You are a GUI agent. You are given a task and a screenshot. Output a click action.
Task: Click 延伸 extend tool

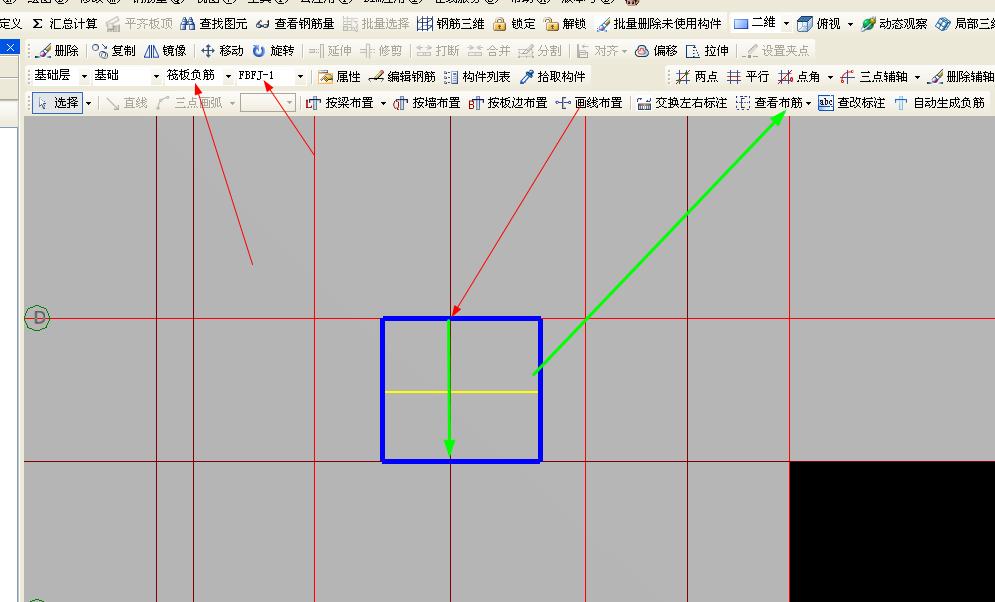point(331,51)
